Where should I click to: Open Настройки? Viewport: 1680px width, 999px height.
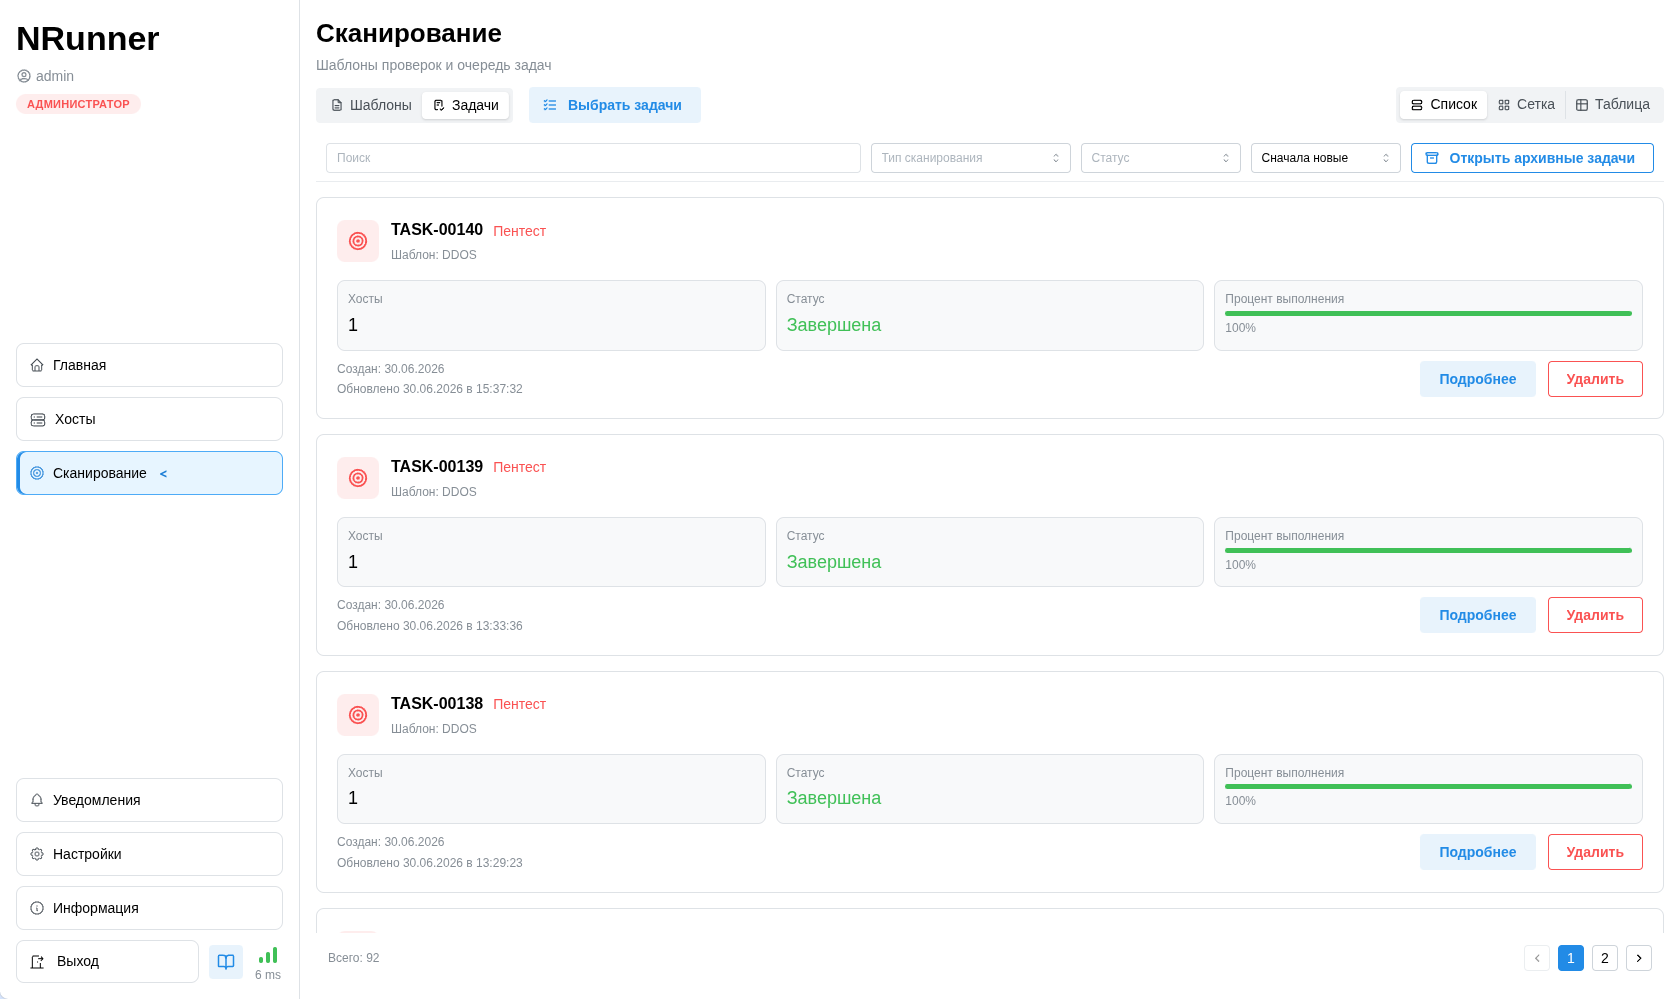pos(149,854)
